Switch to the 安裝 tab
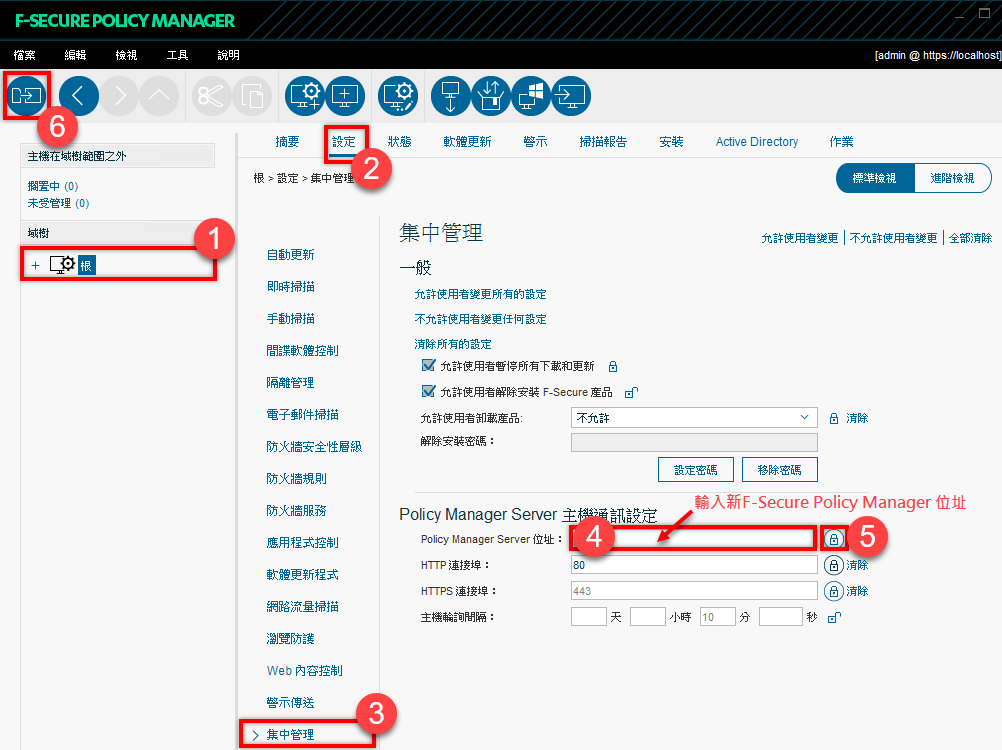 (672, 142)
